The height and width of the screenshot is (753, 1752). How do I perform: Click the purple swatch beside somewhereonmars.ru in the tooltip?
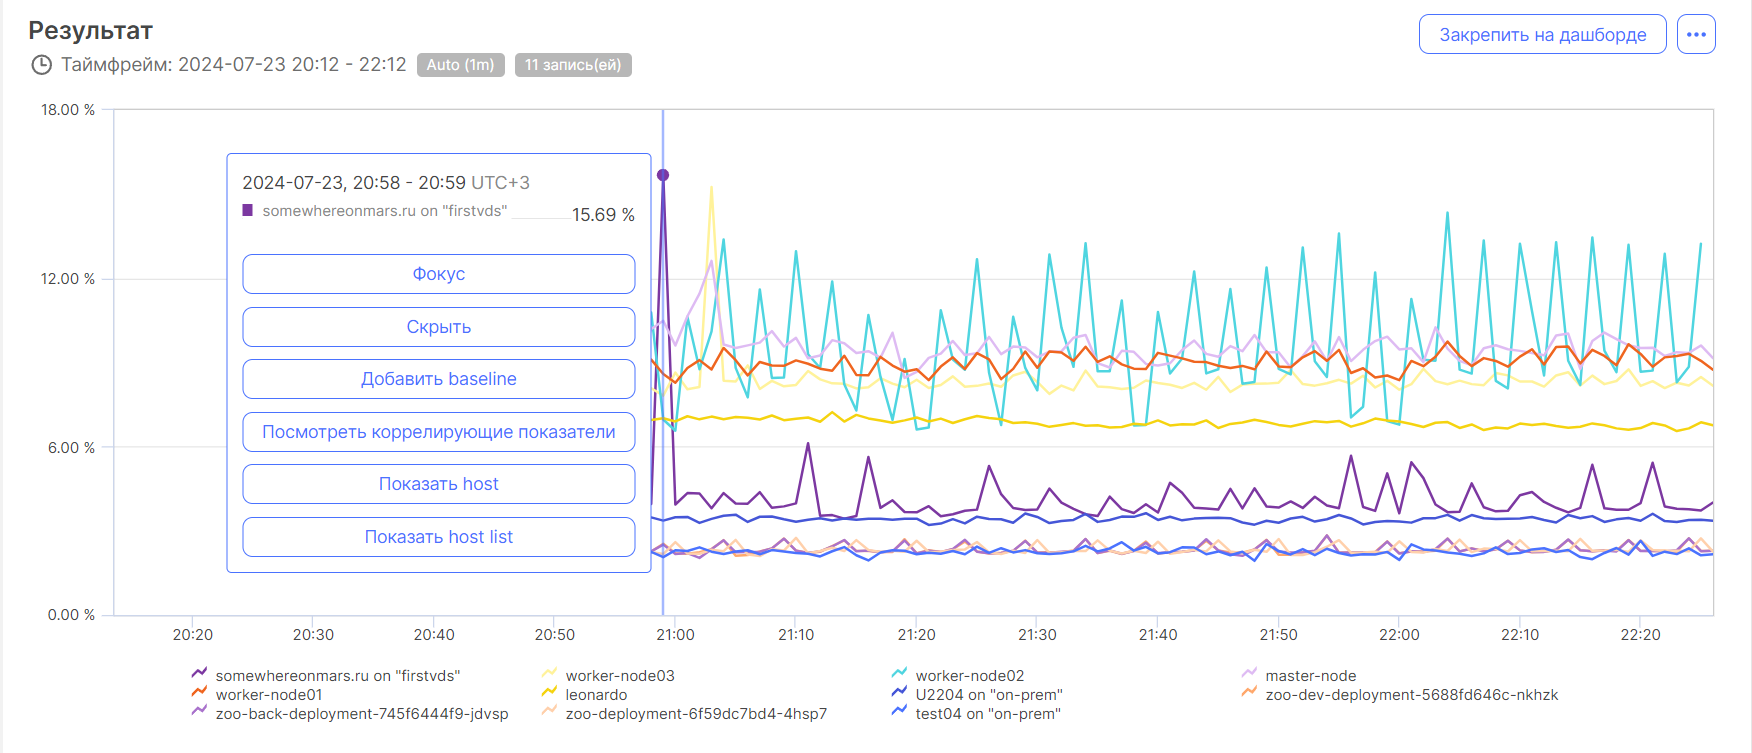pos(248,211)
